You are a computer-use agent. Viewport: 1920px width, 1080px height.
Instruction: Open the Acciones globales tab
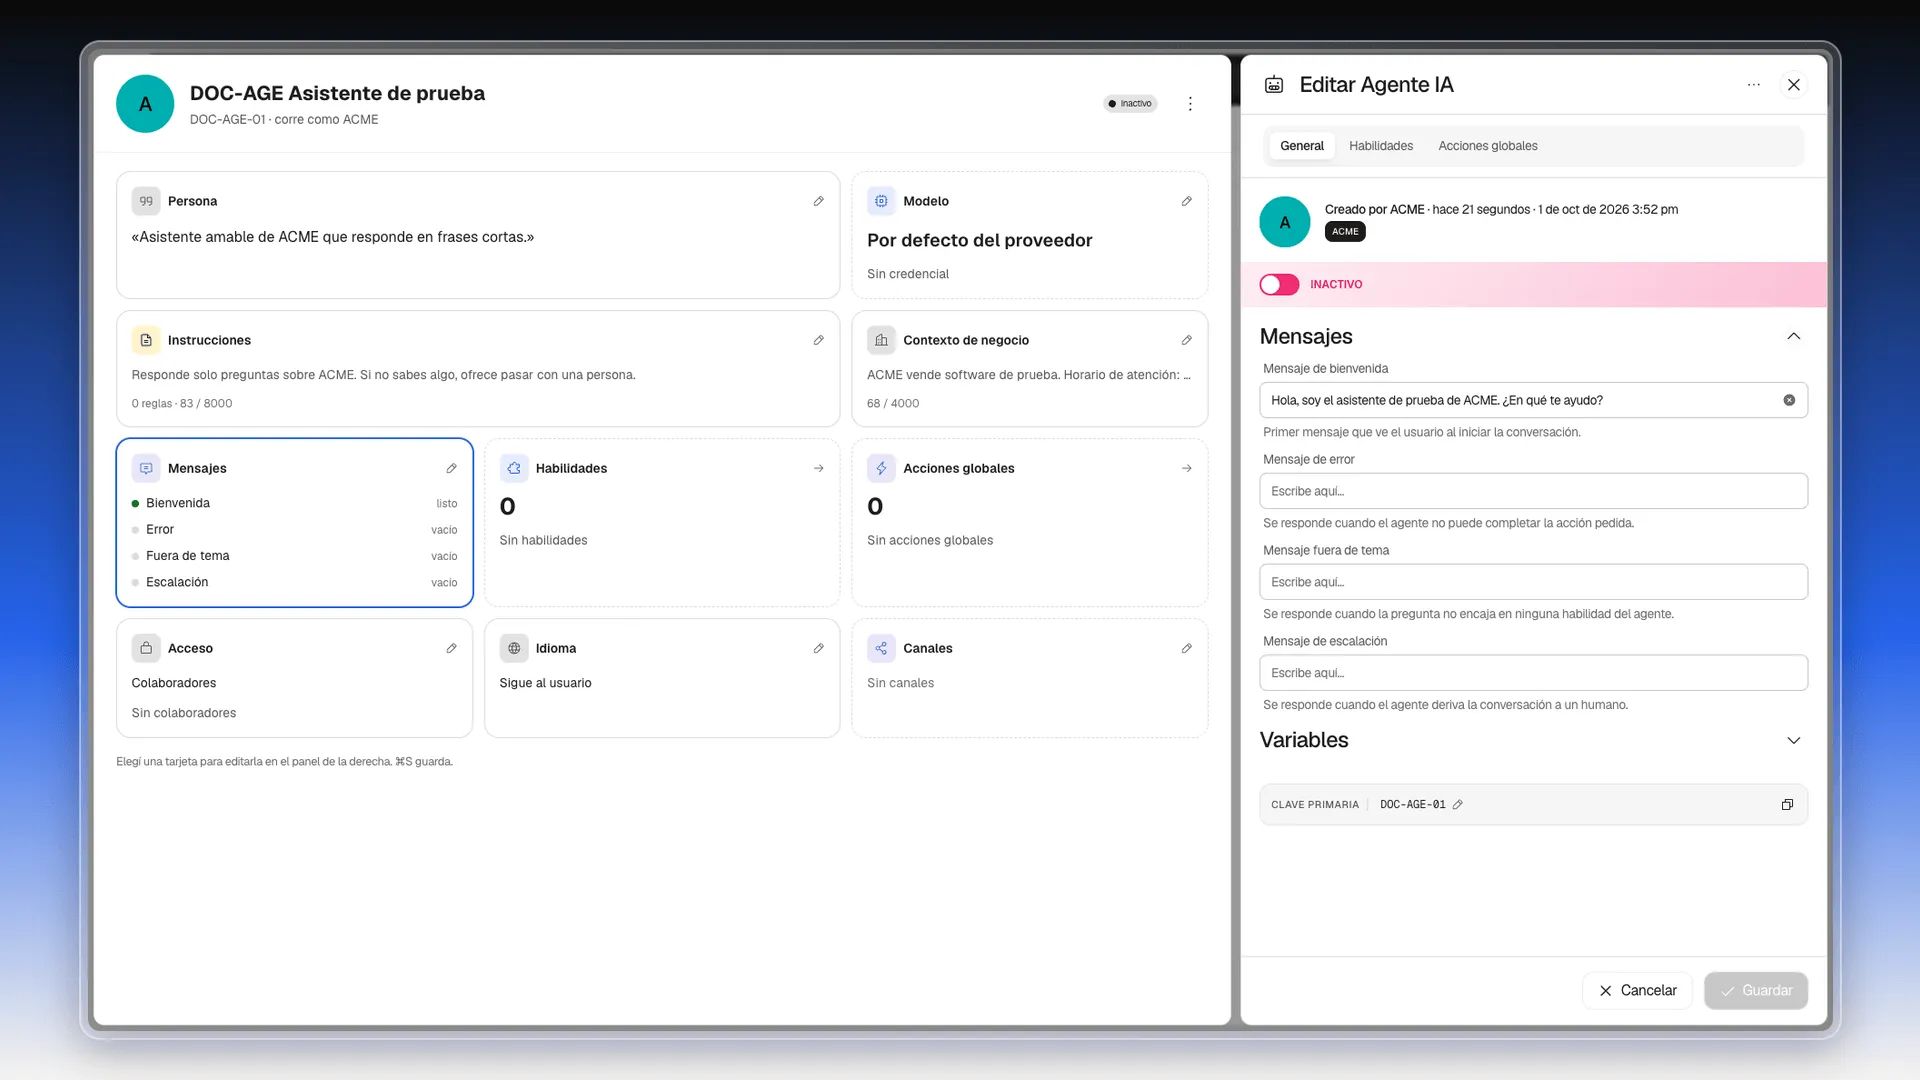1487,146
